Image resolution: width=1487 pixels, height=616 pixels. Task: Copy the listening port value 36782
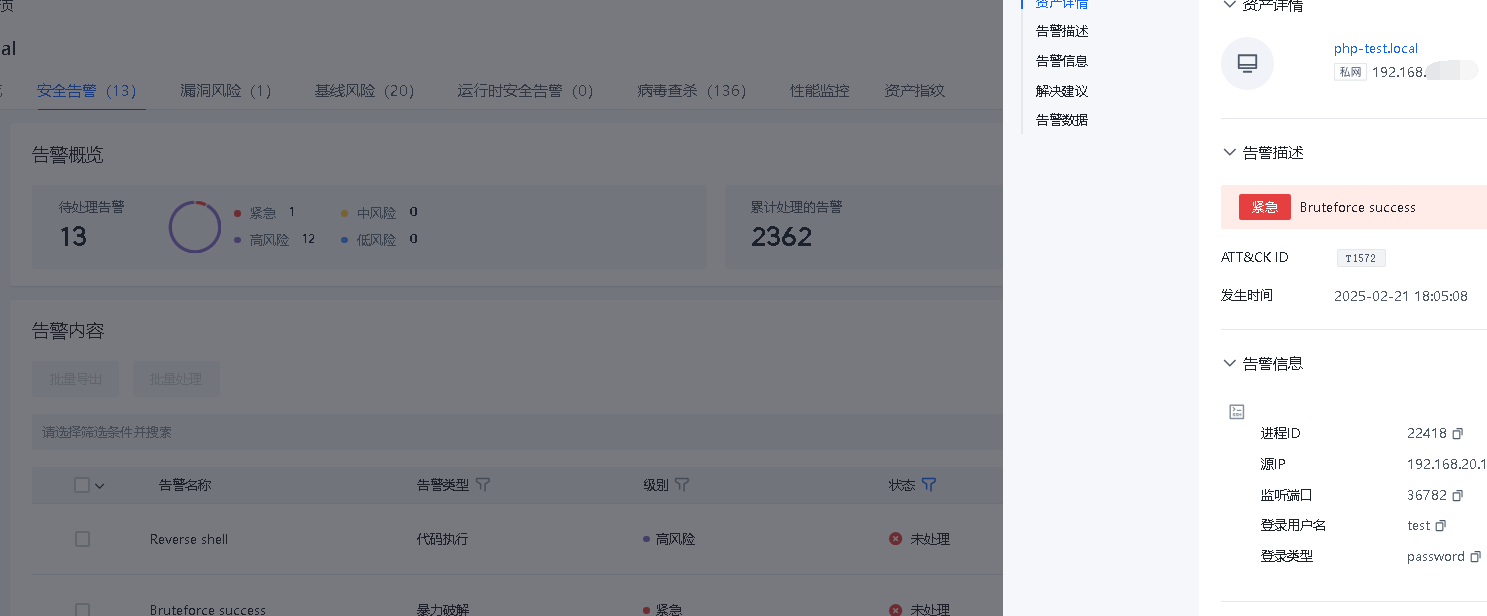coord(1457,496)
